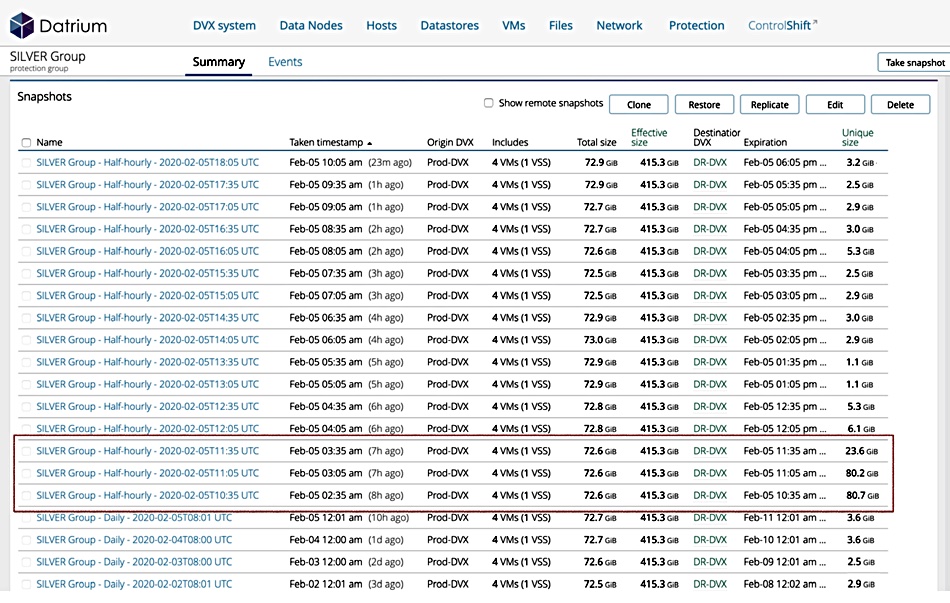Navigate to Datastores
The height and width of the screenshot is (603, 950).
450,25
